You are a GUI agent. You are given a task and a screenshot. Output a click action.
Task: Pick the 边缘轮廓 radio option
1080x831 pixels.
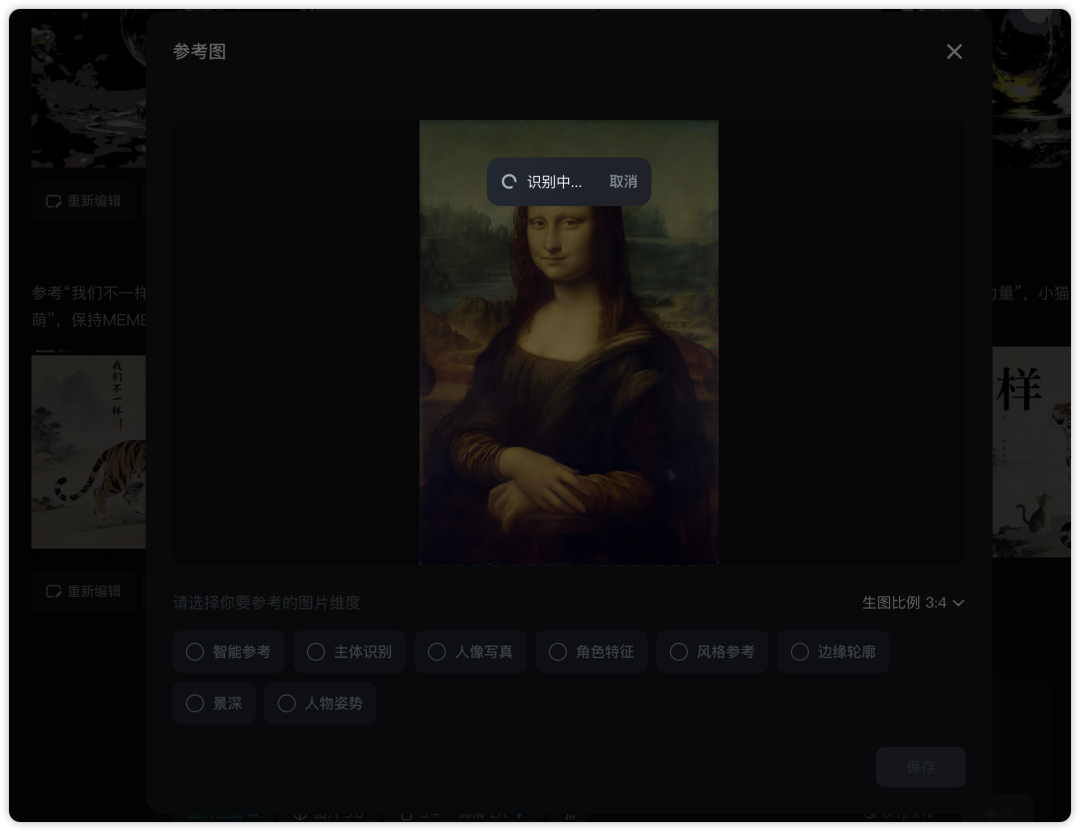pos(833,651)
